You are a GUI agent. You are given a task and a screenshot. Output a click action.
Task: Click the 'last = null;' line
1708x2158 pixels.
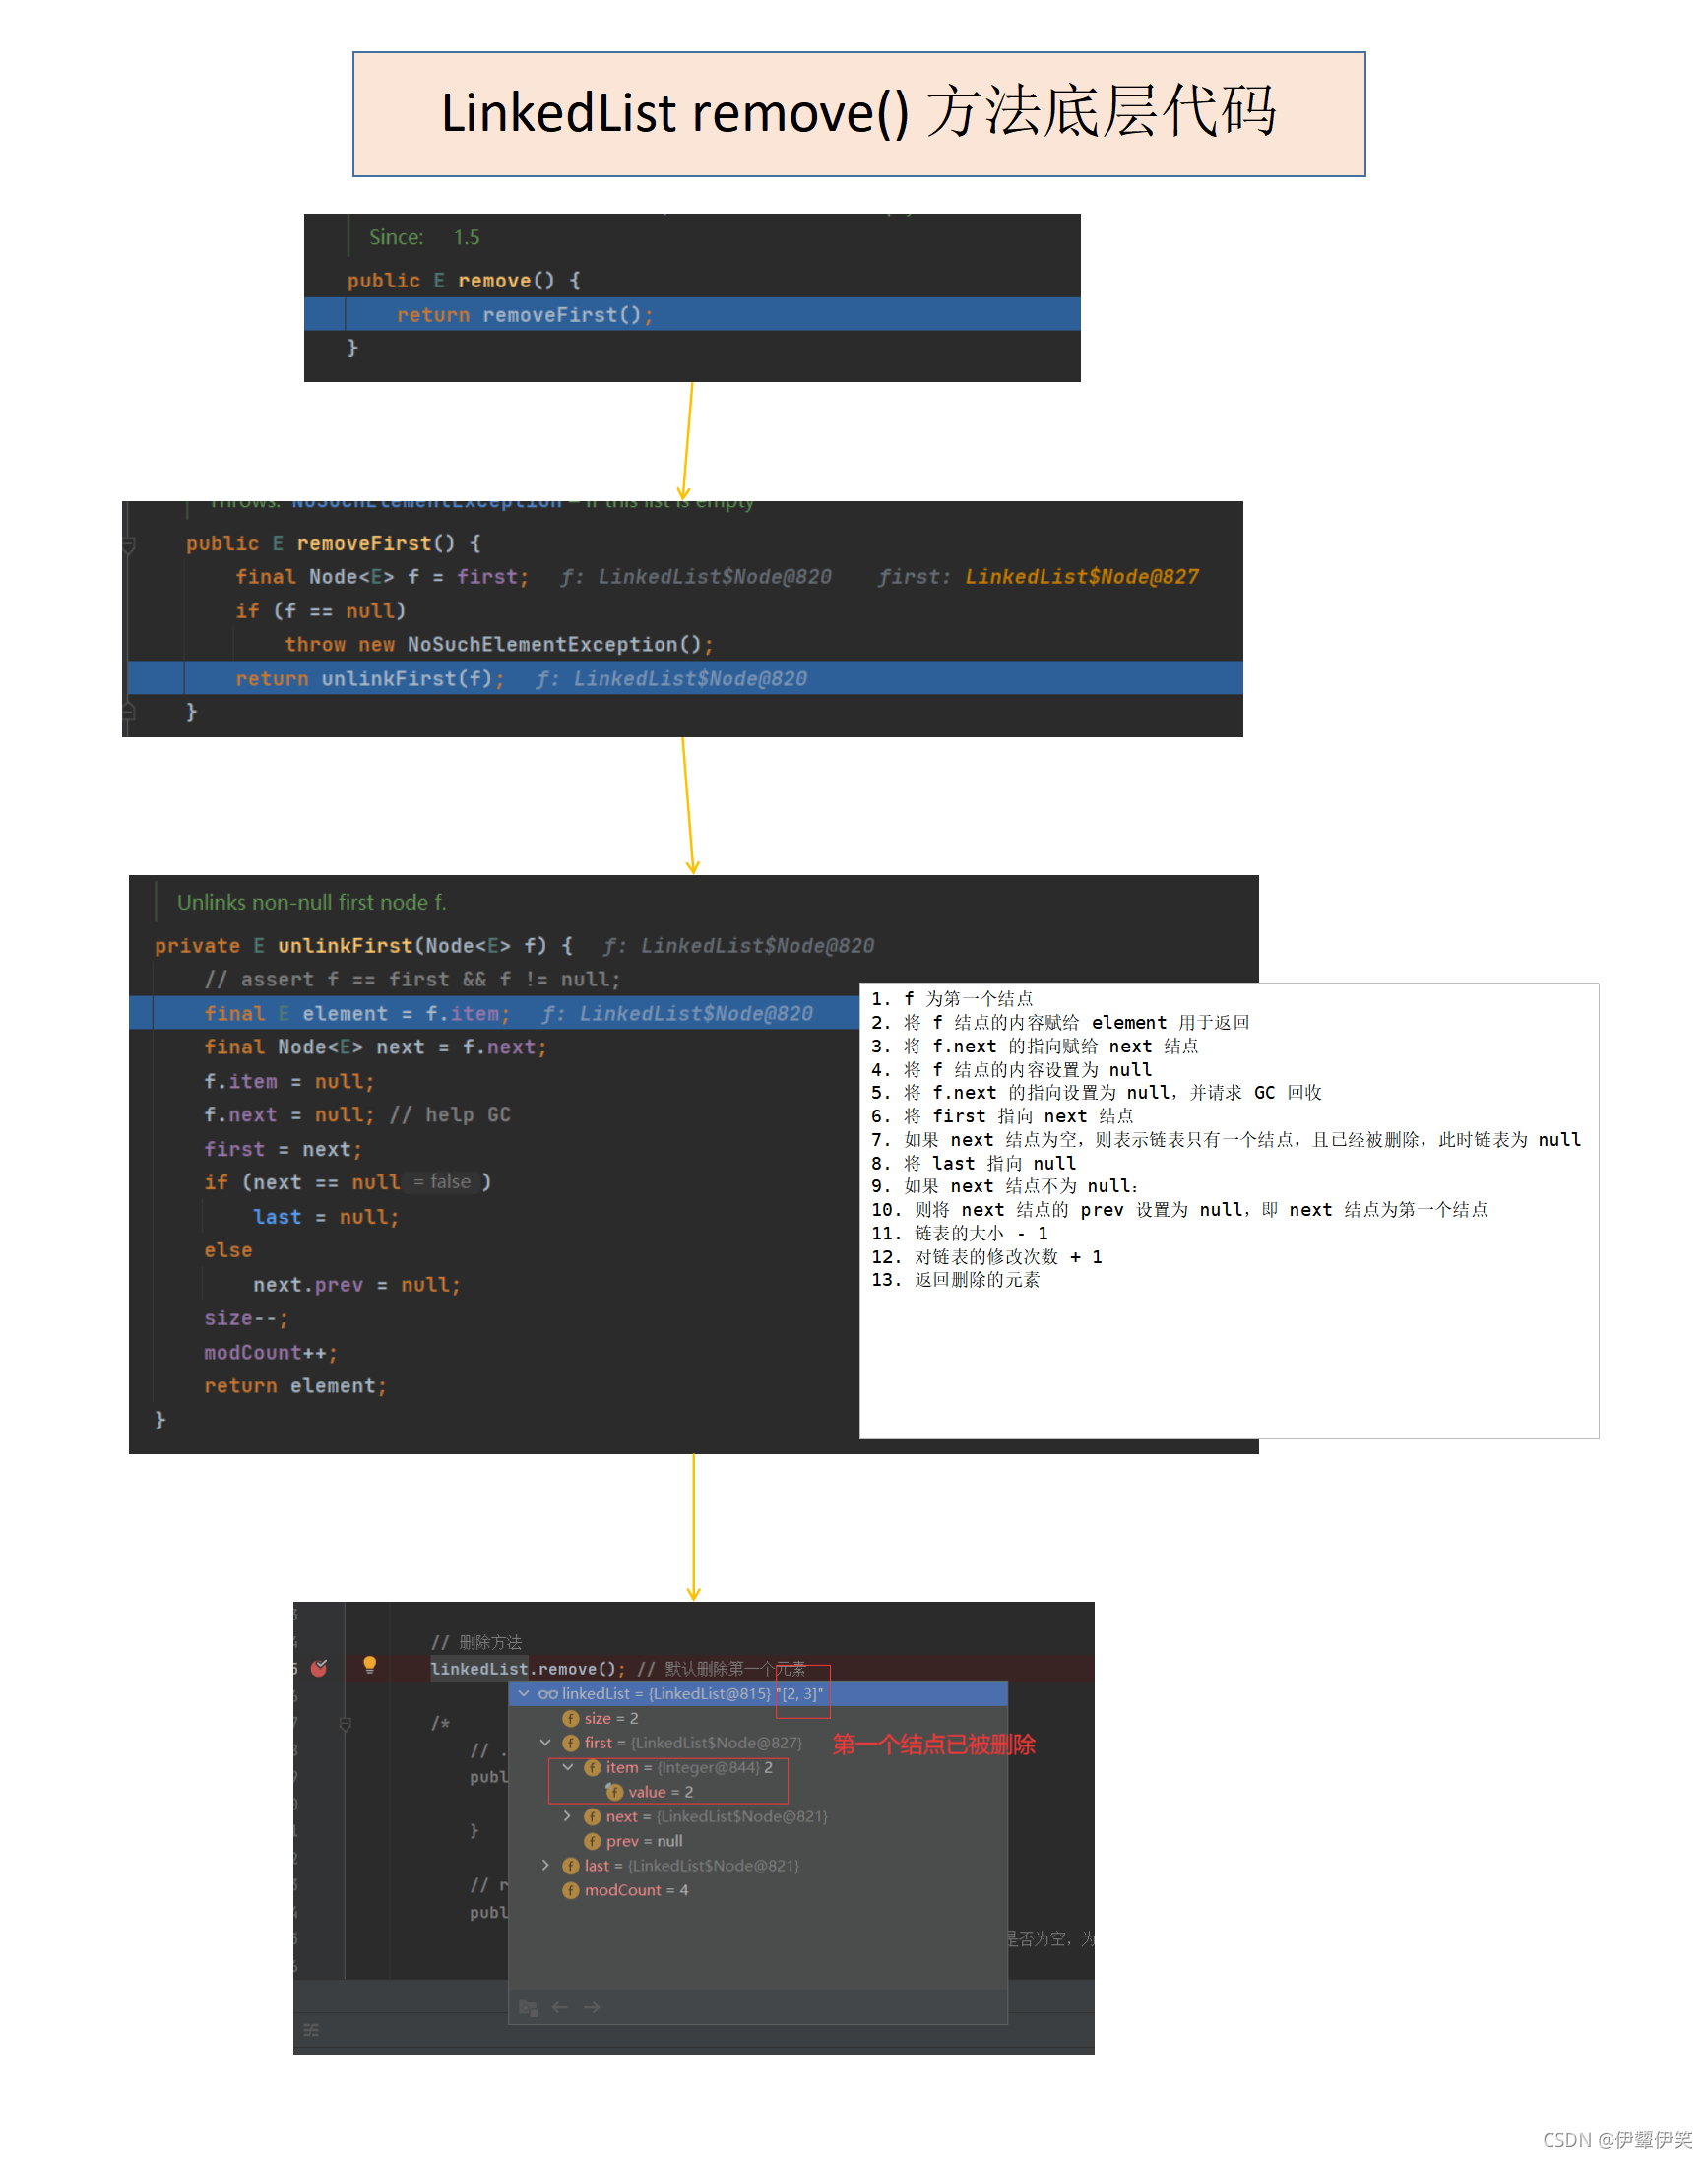[326, 1217]
